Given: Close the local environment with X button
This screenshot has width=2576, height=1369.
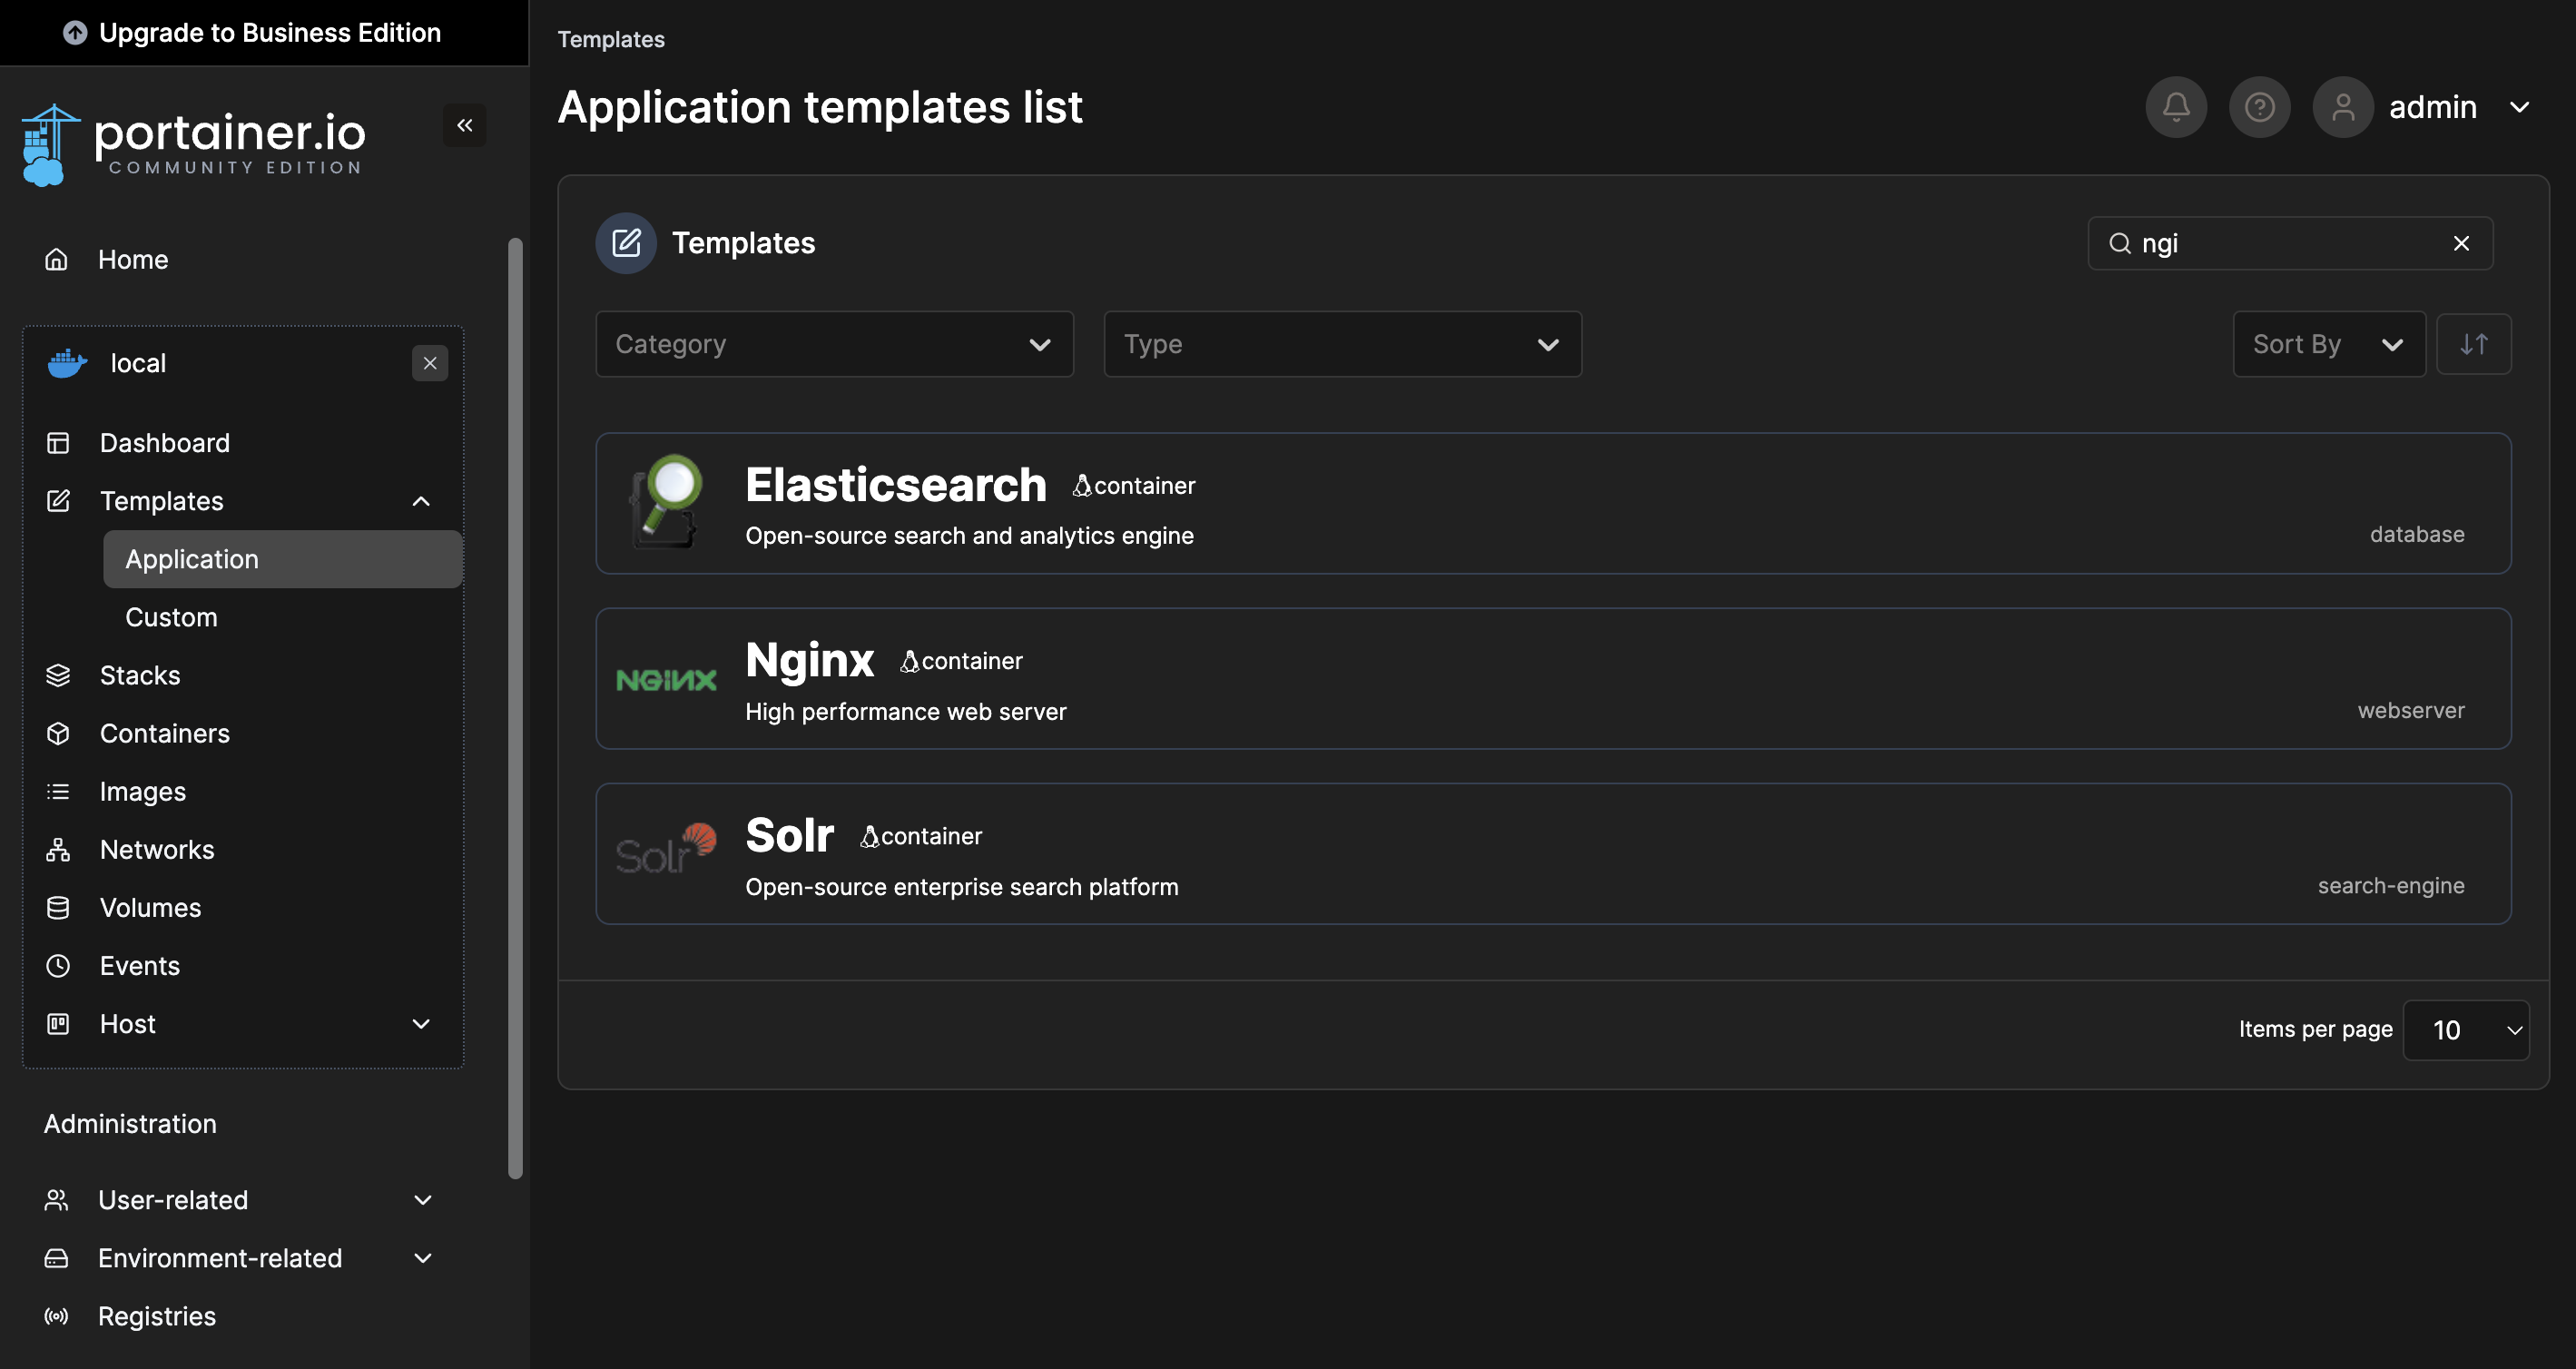Looking at the screenshot, I should coord(430,363).
